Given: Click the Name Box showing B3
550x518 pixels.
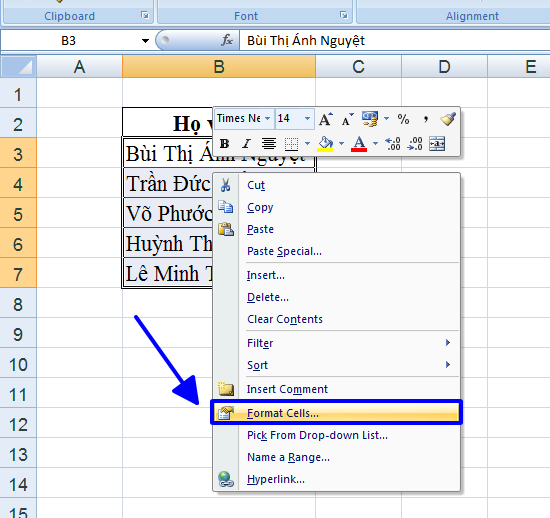Looking at the screenshot, I should (x=68, y=41).
